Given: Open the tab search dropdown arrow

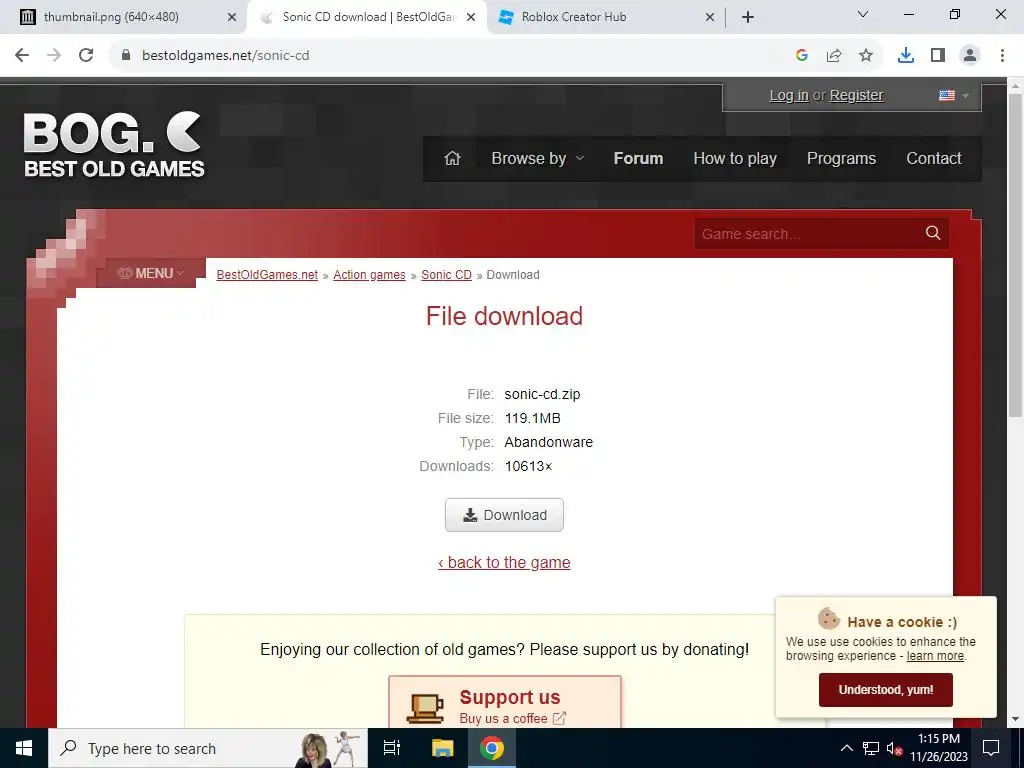Looking at the screenshot, I should [862, 14].
